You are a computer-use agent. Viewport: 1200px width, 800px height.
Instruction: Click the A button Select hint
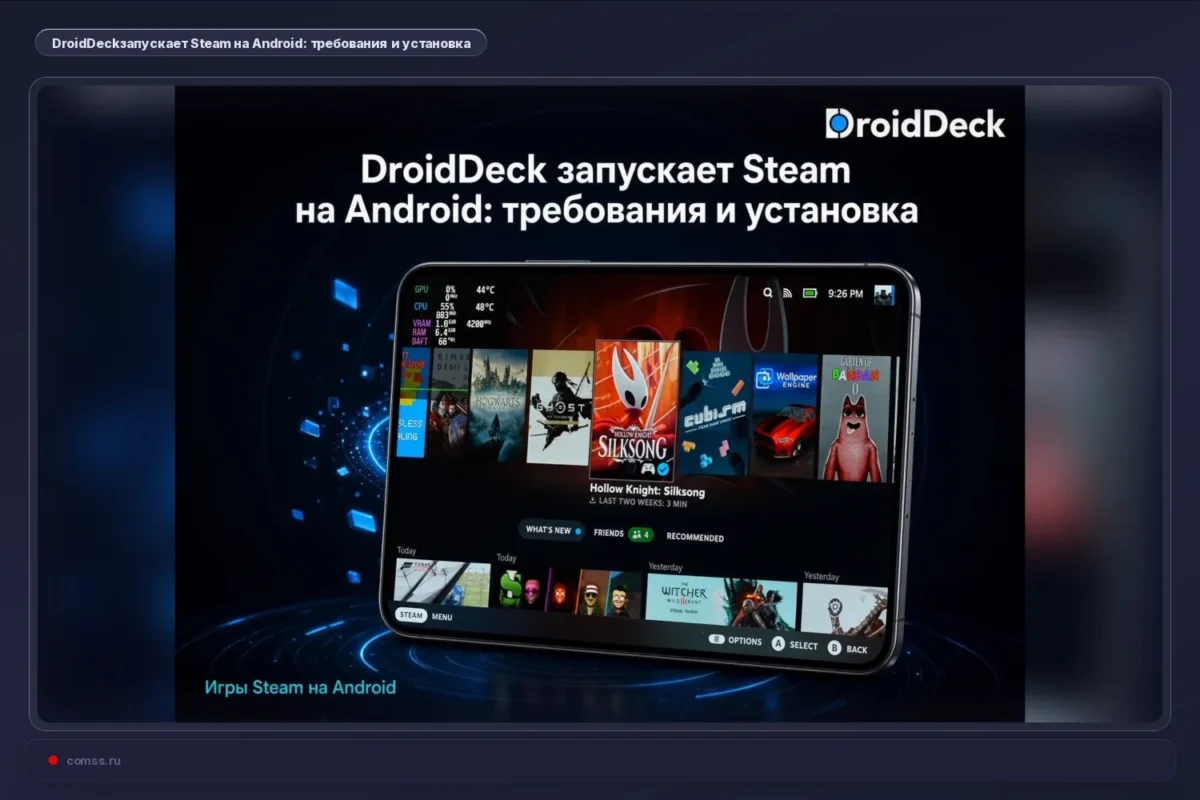[x=795, y=645]
